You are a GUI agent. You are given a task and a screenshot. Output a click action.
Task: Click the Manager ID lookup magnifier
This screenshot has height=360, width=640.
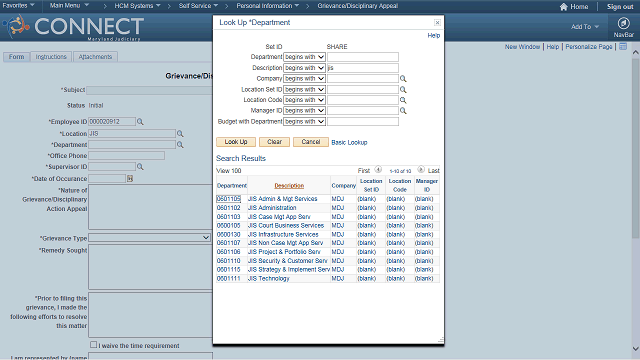point(403,111)
